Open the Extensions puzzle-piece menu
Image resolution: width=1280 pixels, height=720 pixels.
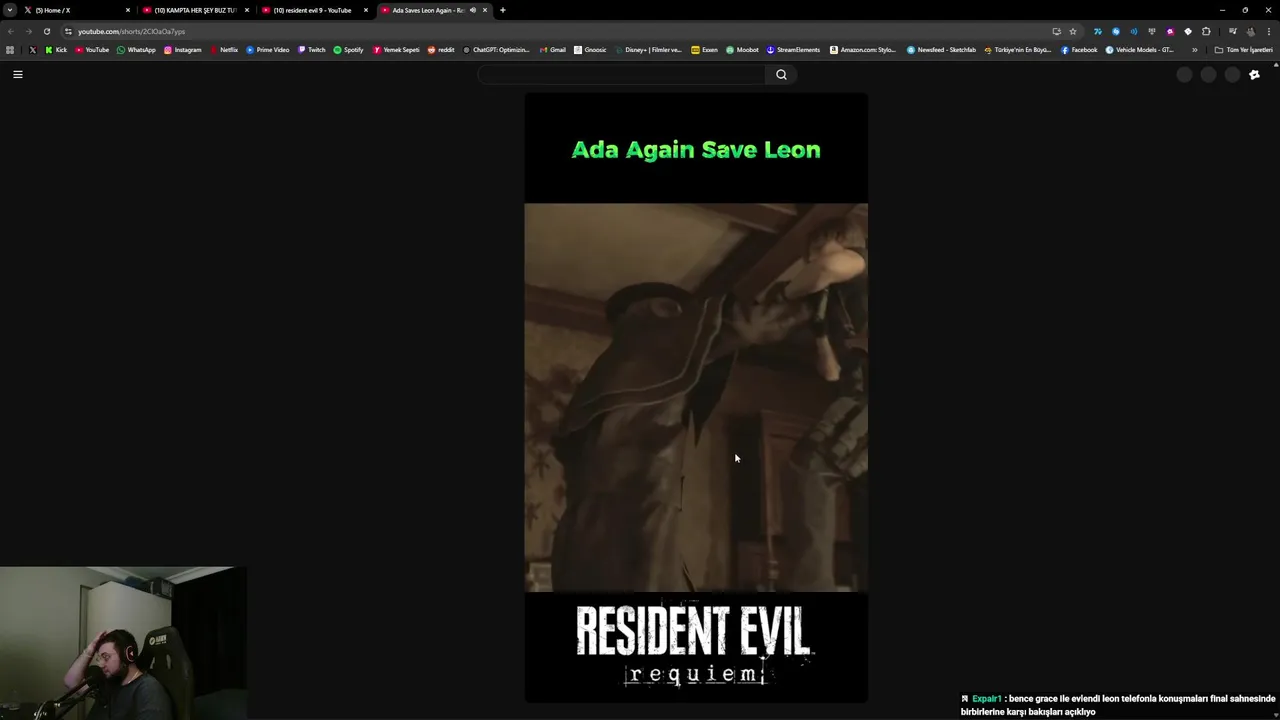(1206, 31)
